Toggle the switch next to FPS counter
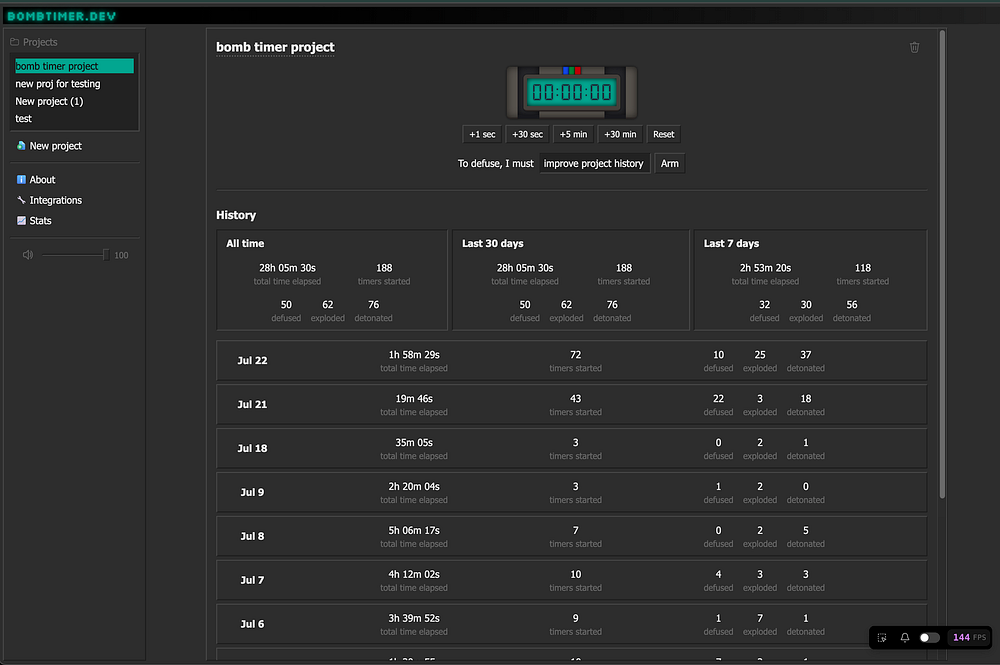 pos(929,637)
